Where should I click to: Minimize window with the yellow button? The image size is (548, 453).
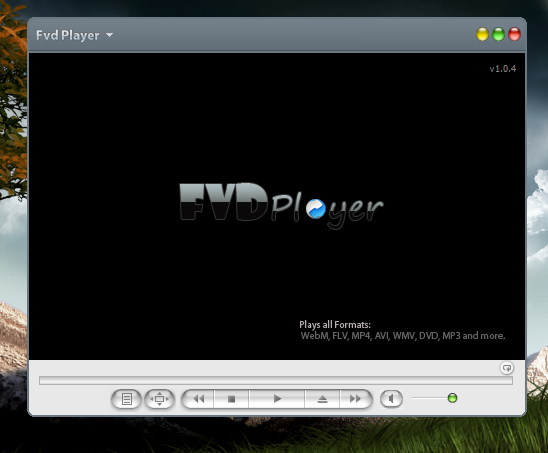click(482, 34)
